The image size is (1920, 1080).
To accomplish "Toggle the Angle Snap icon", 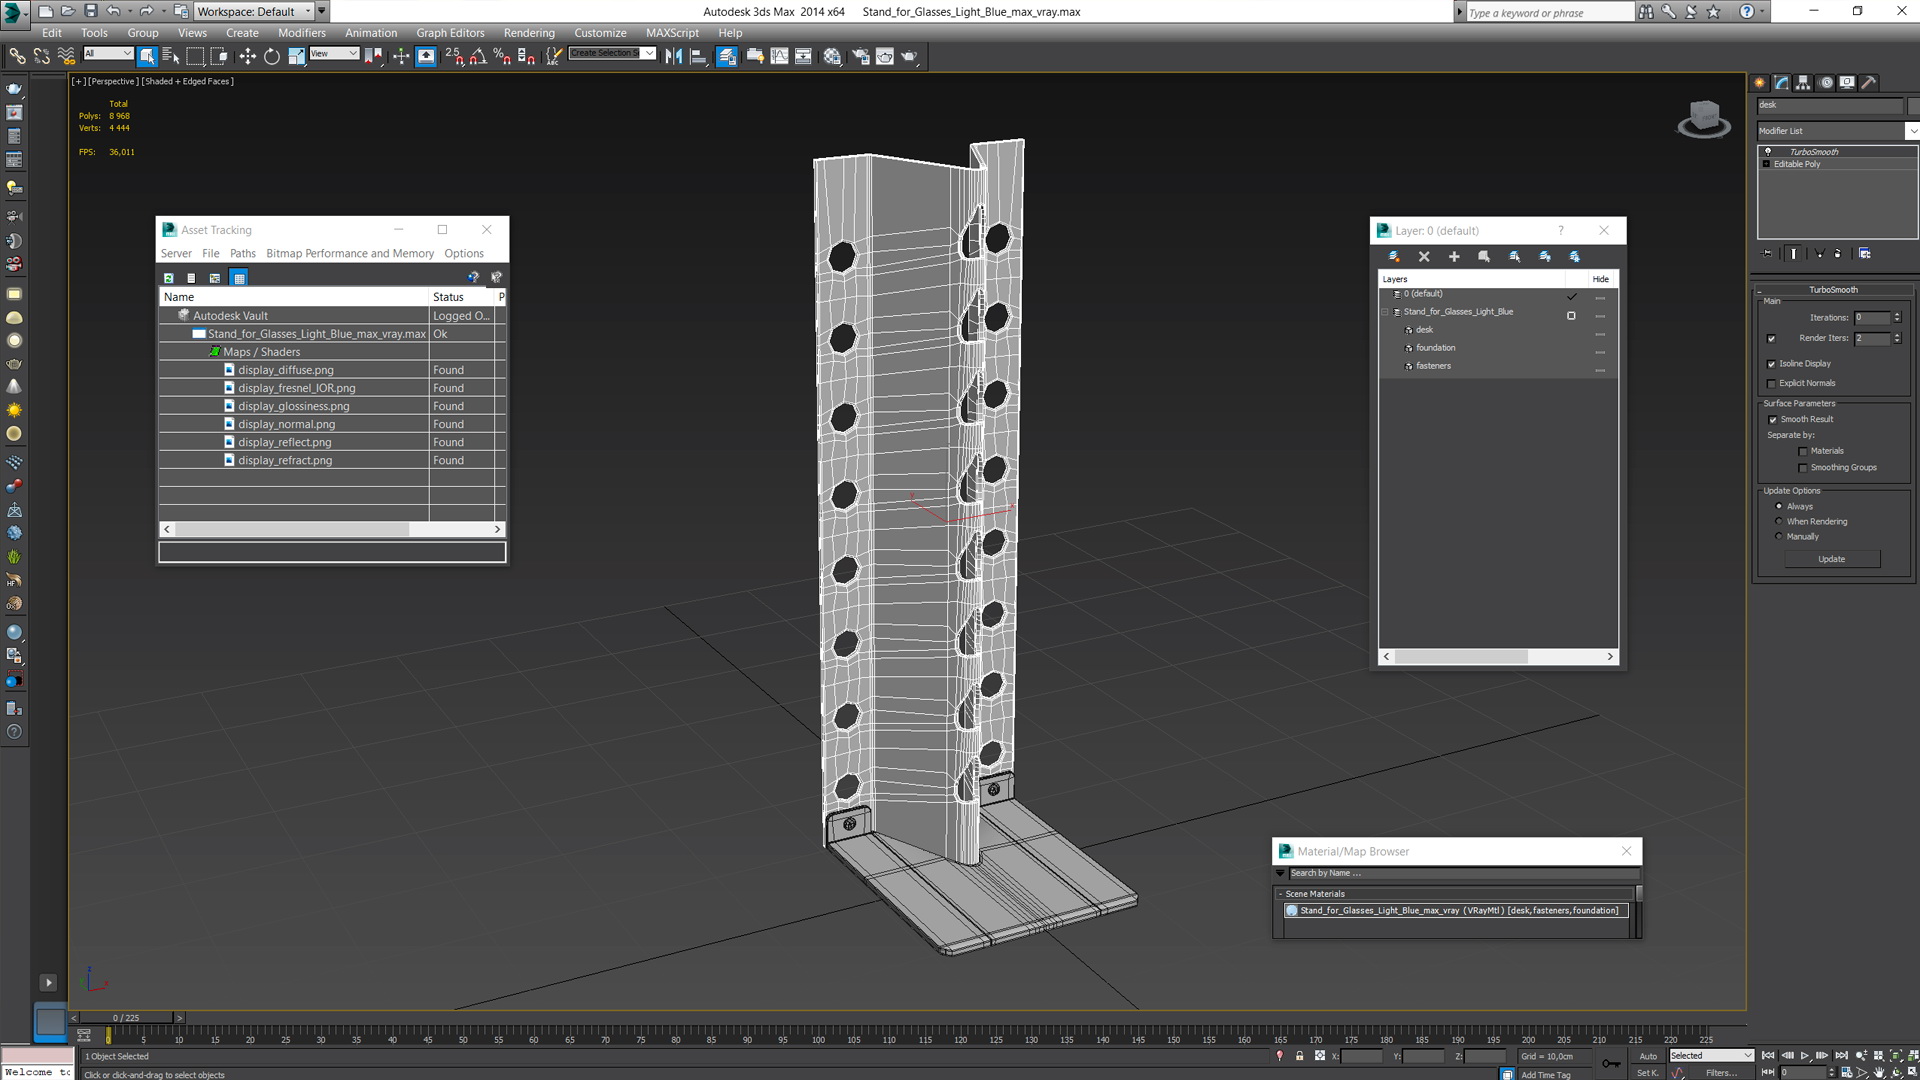I will click(478, 57).
